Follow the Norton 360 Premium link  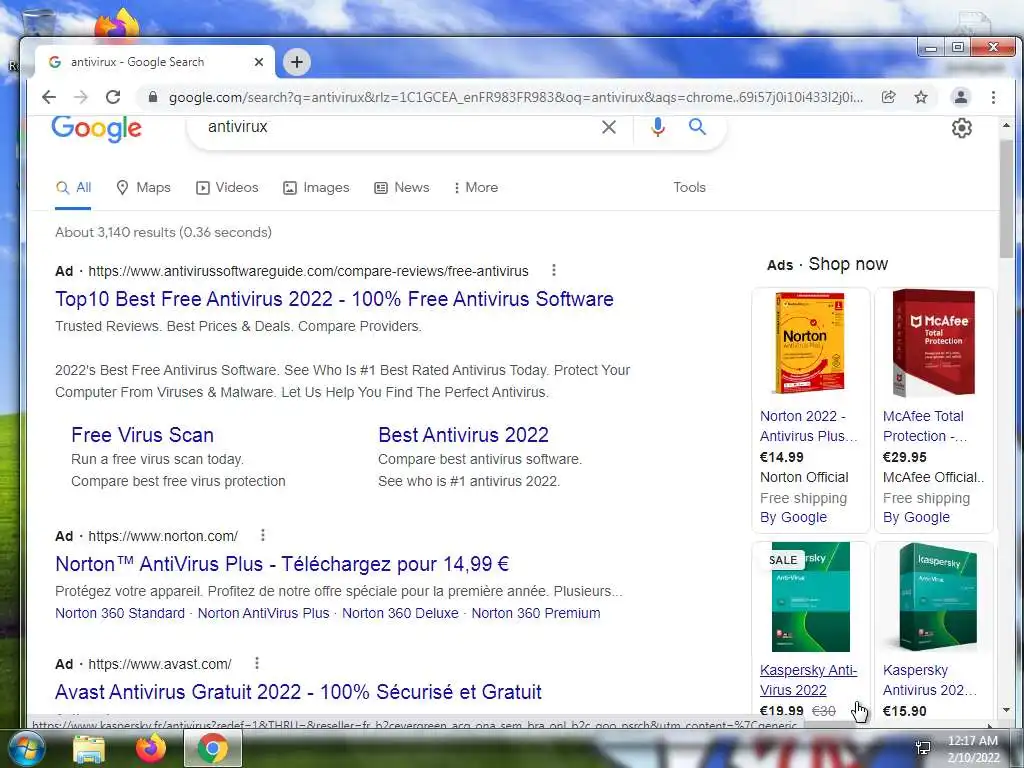pos(536,613)
